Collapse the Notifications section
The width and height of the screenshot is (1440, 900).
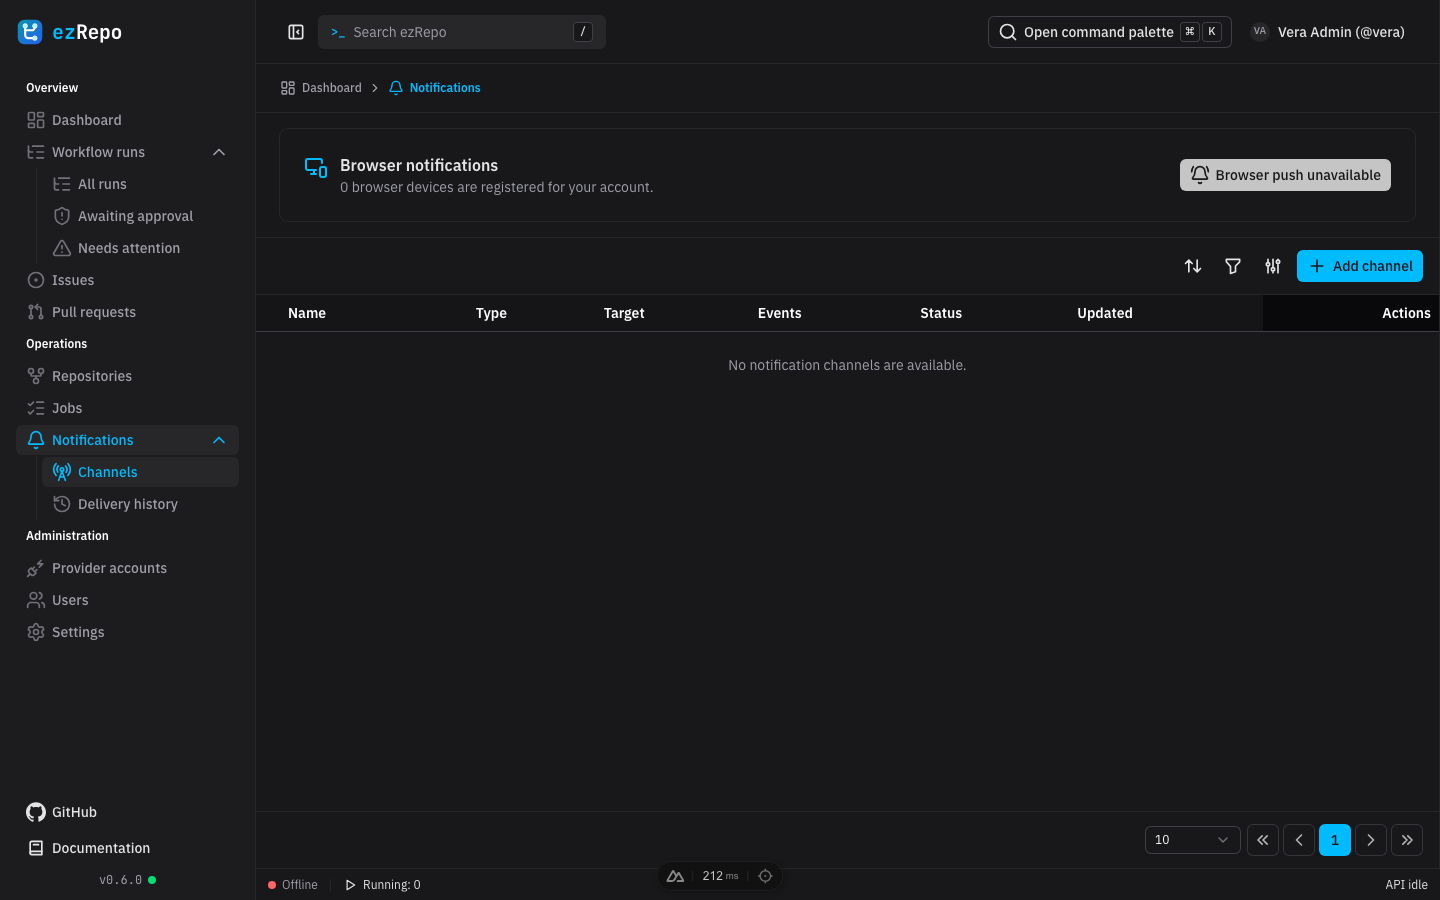coord(219,440)
